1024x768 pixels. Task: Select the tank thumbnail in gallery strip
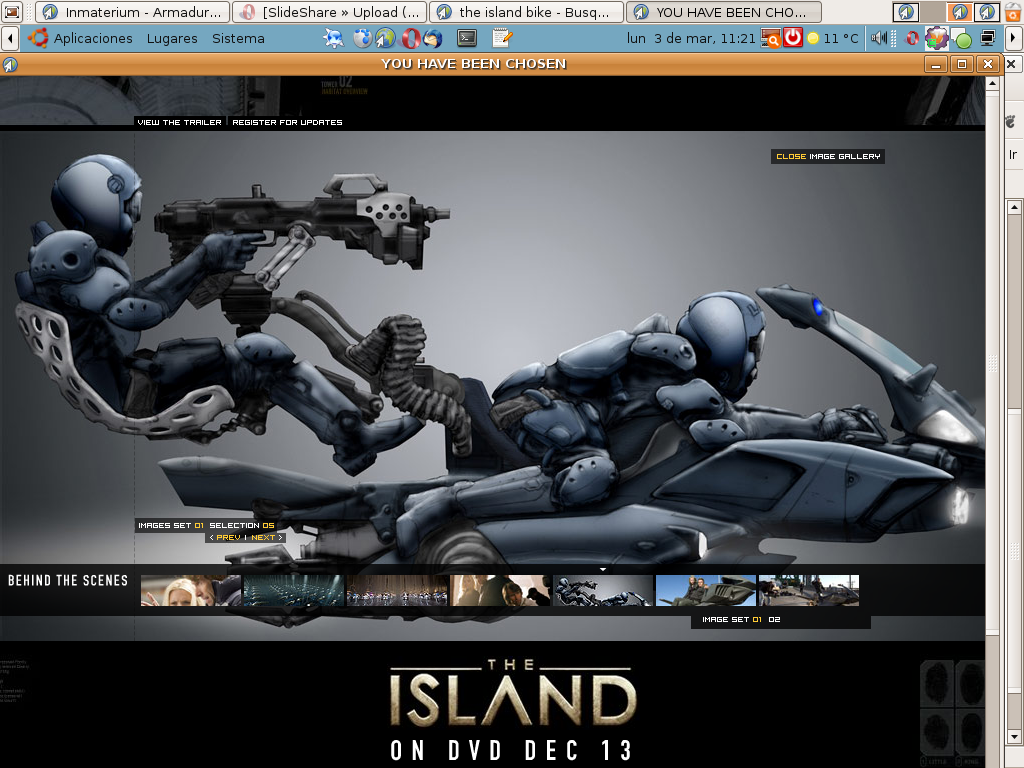tap(706, 591)
